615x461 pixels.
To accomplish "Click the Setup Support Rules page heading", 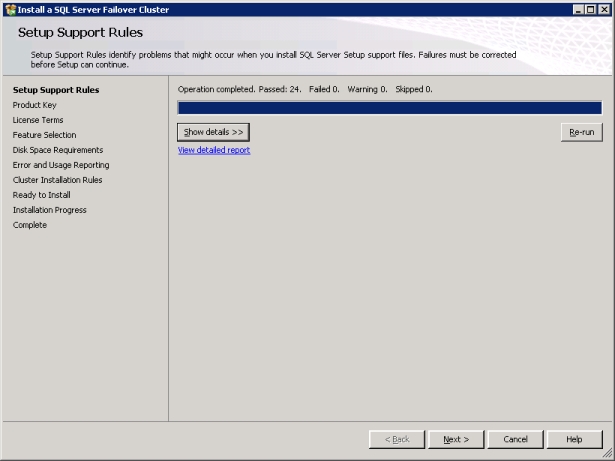I will (80, 32).
